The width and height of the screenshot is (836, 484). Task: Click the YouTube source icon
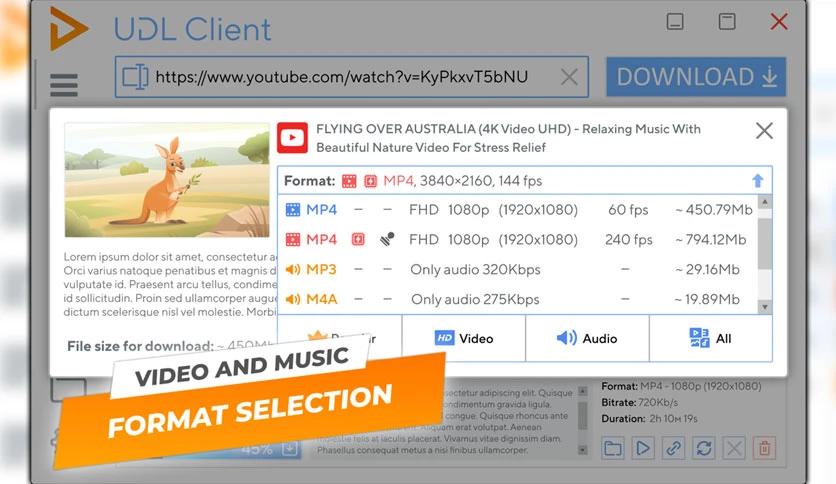292,138
